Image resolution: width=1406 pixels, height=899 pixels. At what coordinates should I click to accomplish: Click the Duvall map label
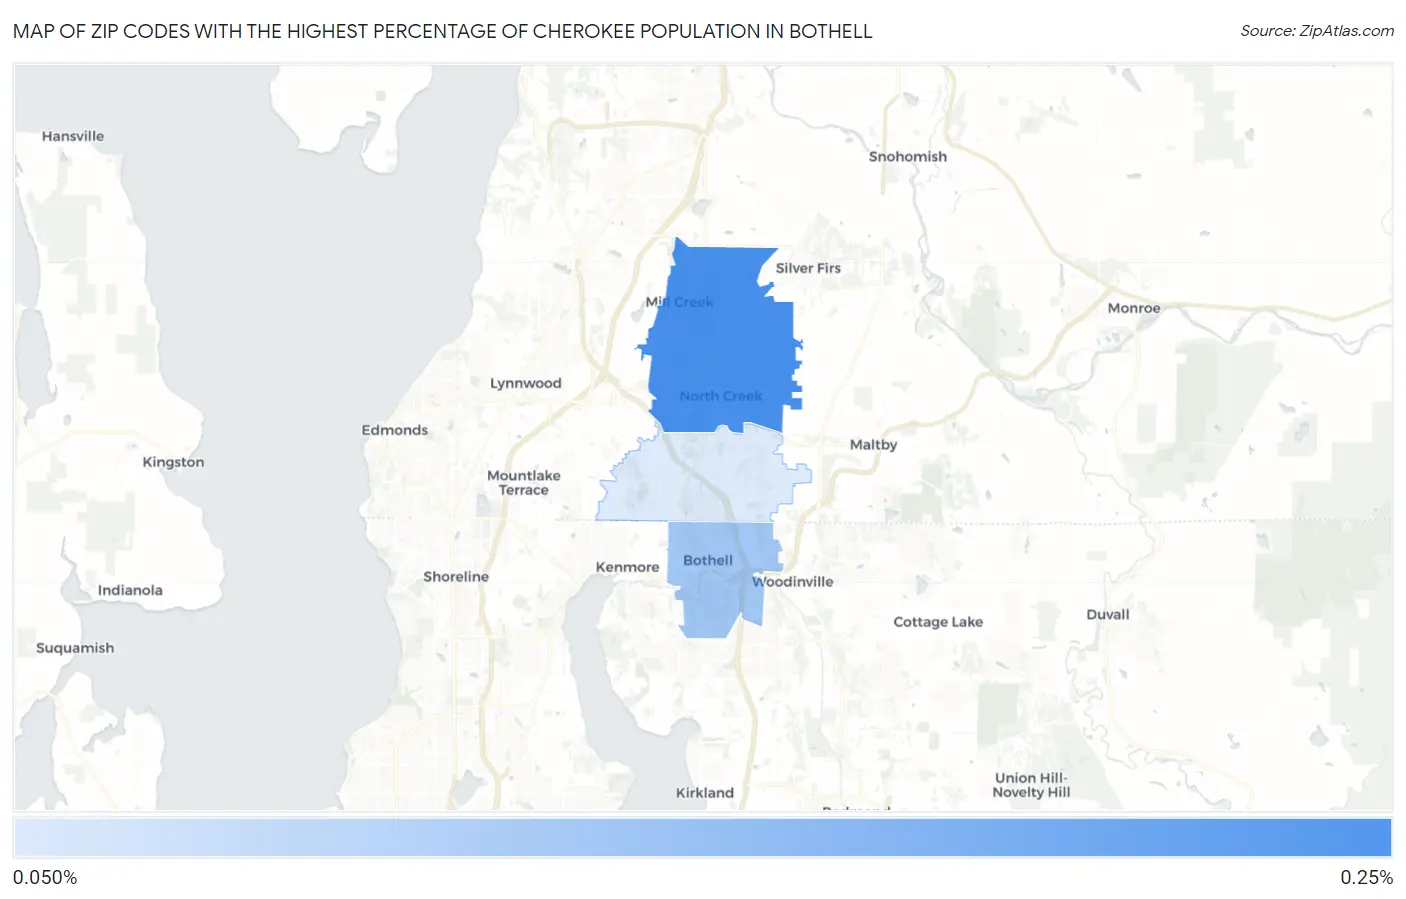pos(1108,614)
